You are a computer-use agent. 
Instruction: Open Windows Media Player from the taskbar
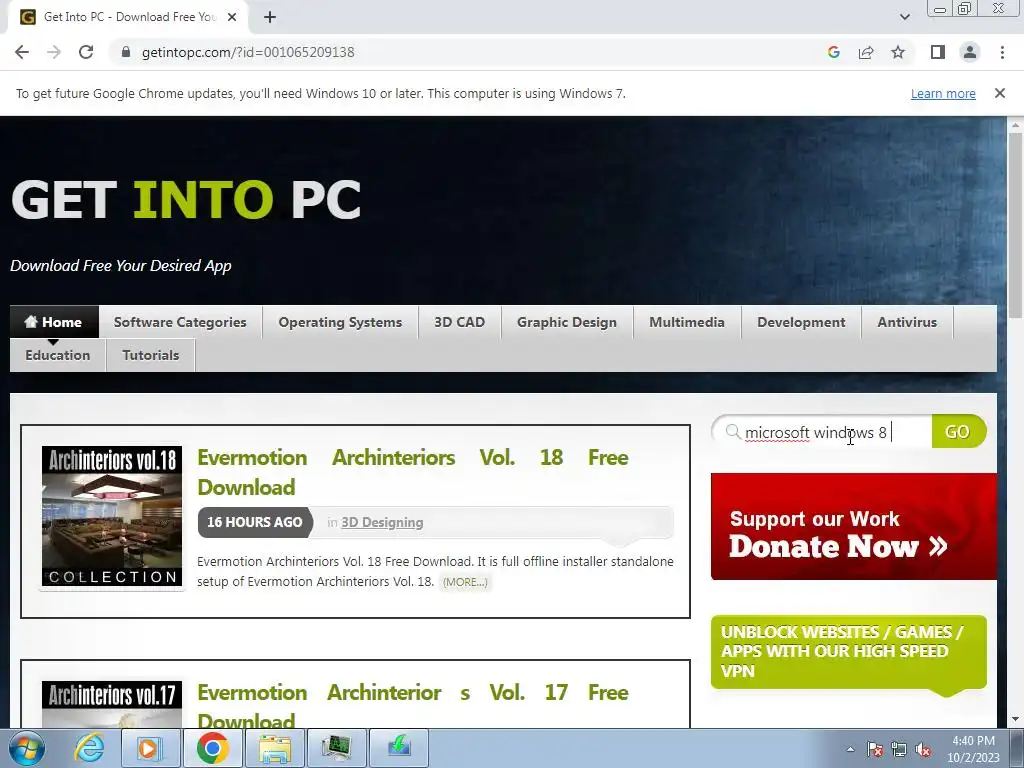click(x=150, y=748)
